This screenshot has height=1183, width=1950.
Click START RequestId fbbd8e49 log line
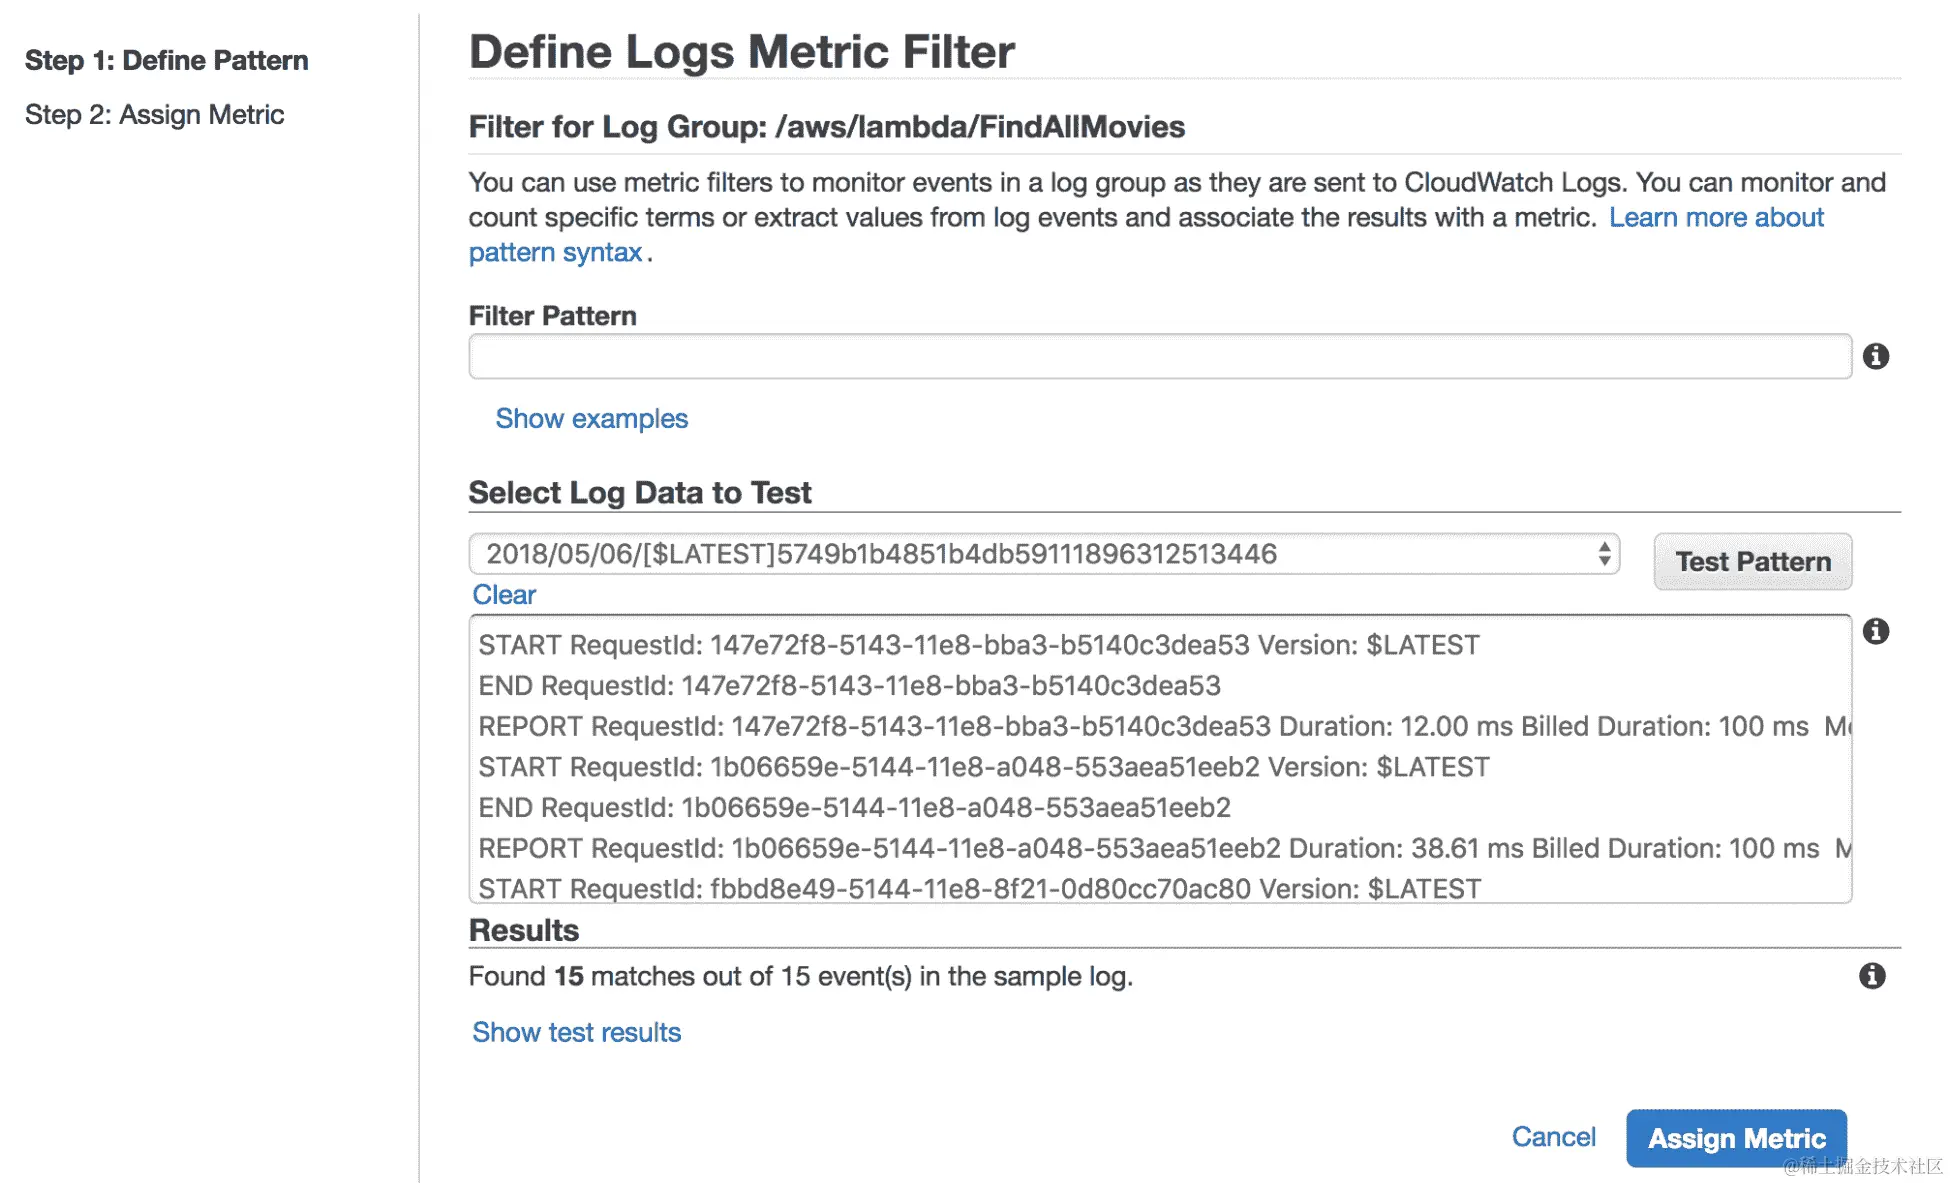[979, 888]
